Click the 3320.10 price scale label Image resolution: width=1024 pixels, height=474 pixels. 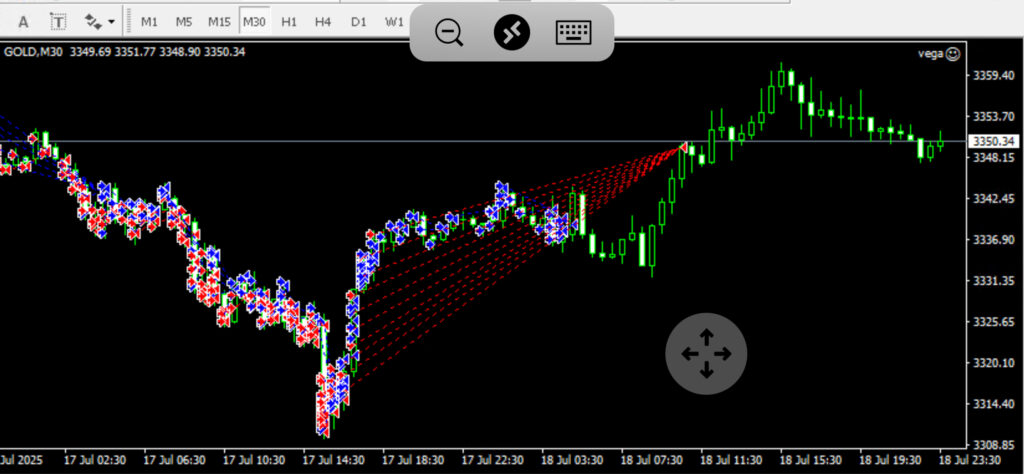[993, 363]
